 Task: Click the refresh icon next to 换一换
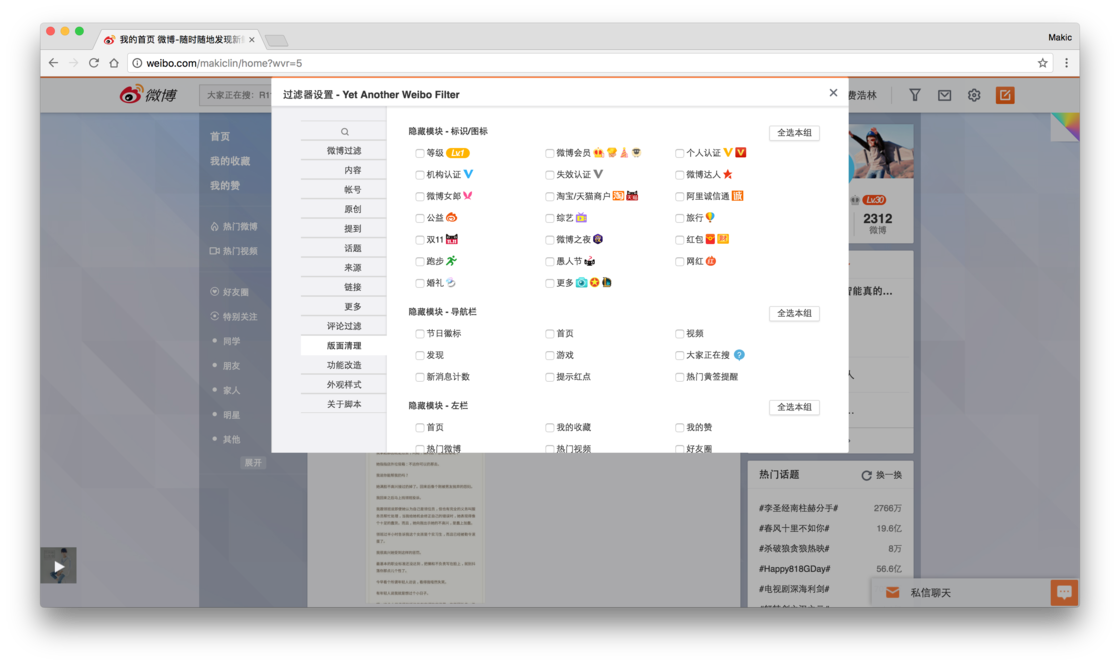click(x=866, y=475)
